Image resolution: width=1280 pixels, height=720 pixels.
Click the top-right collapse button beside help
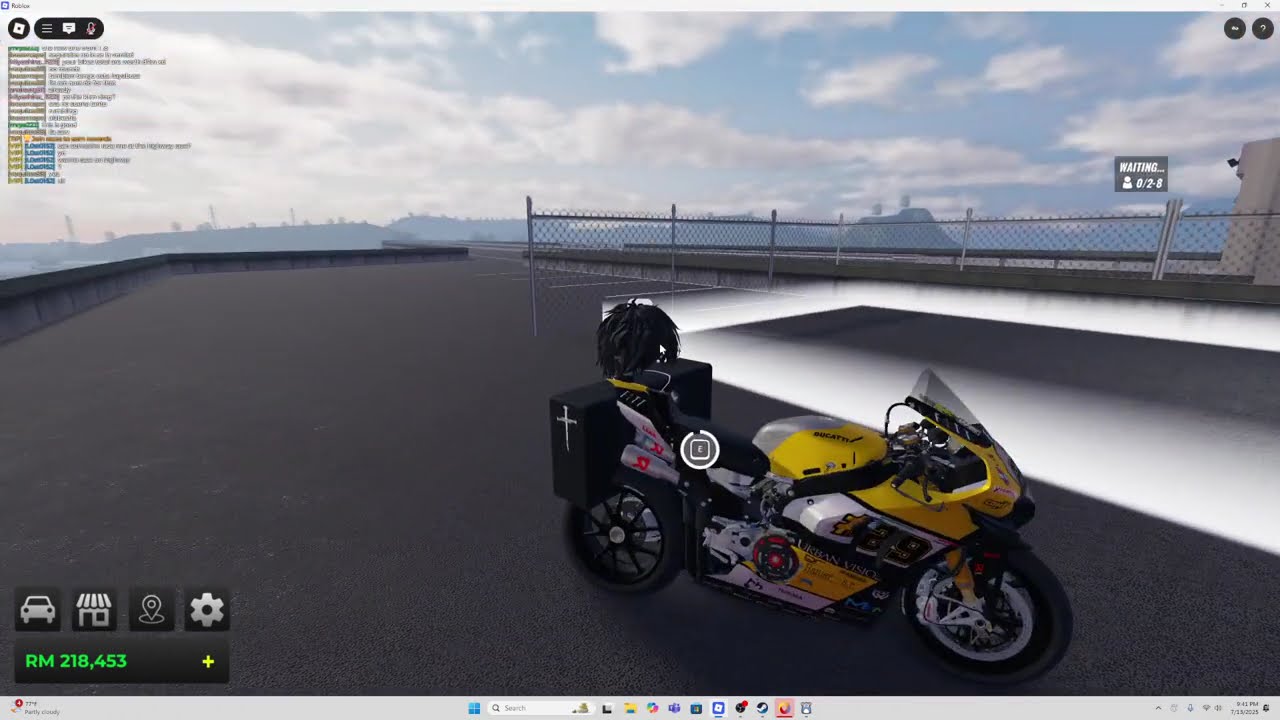click(x=1235, y=29)
